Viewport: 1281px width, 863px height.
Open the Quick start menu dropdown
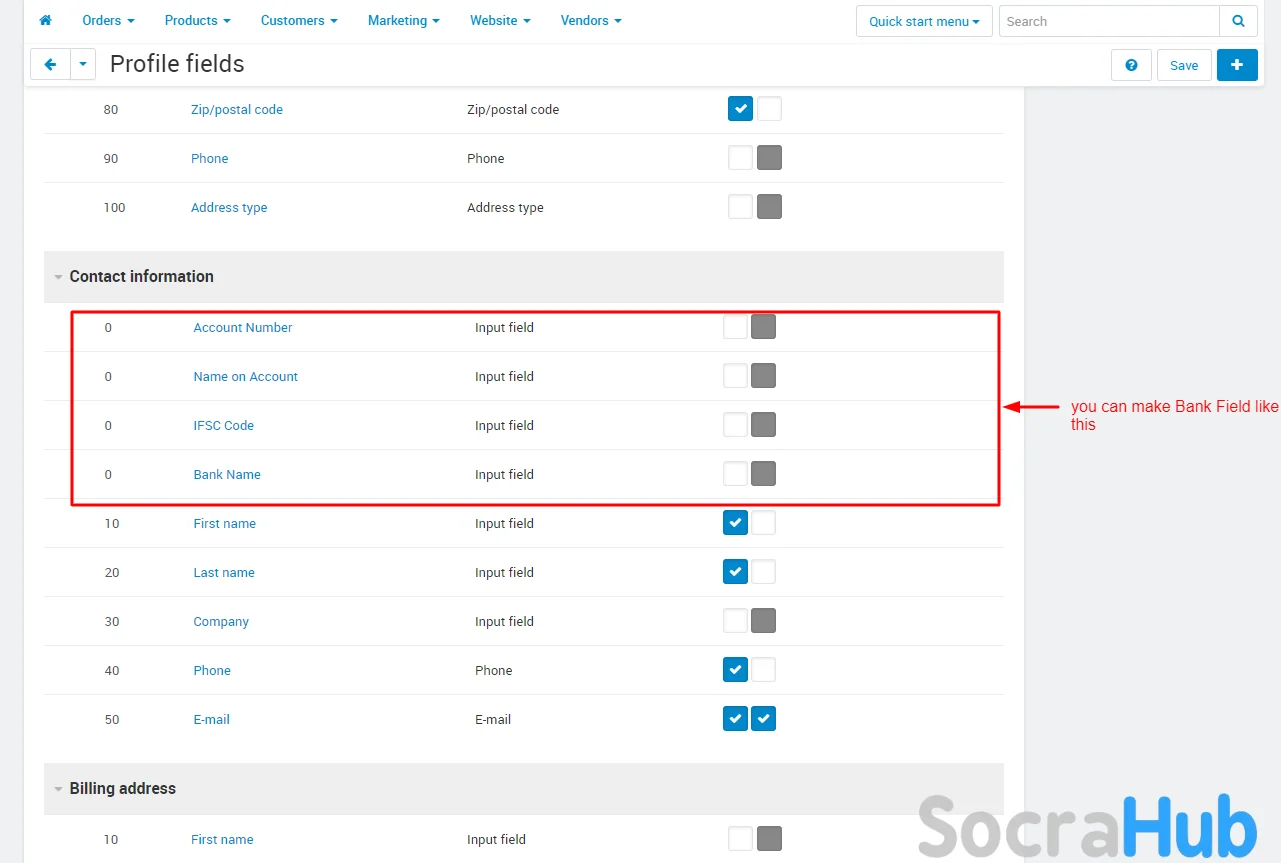(x=923, y=21)
